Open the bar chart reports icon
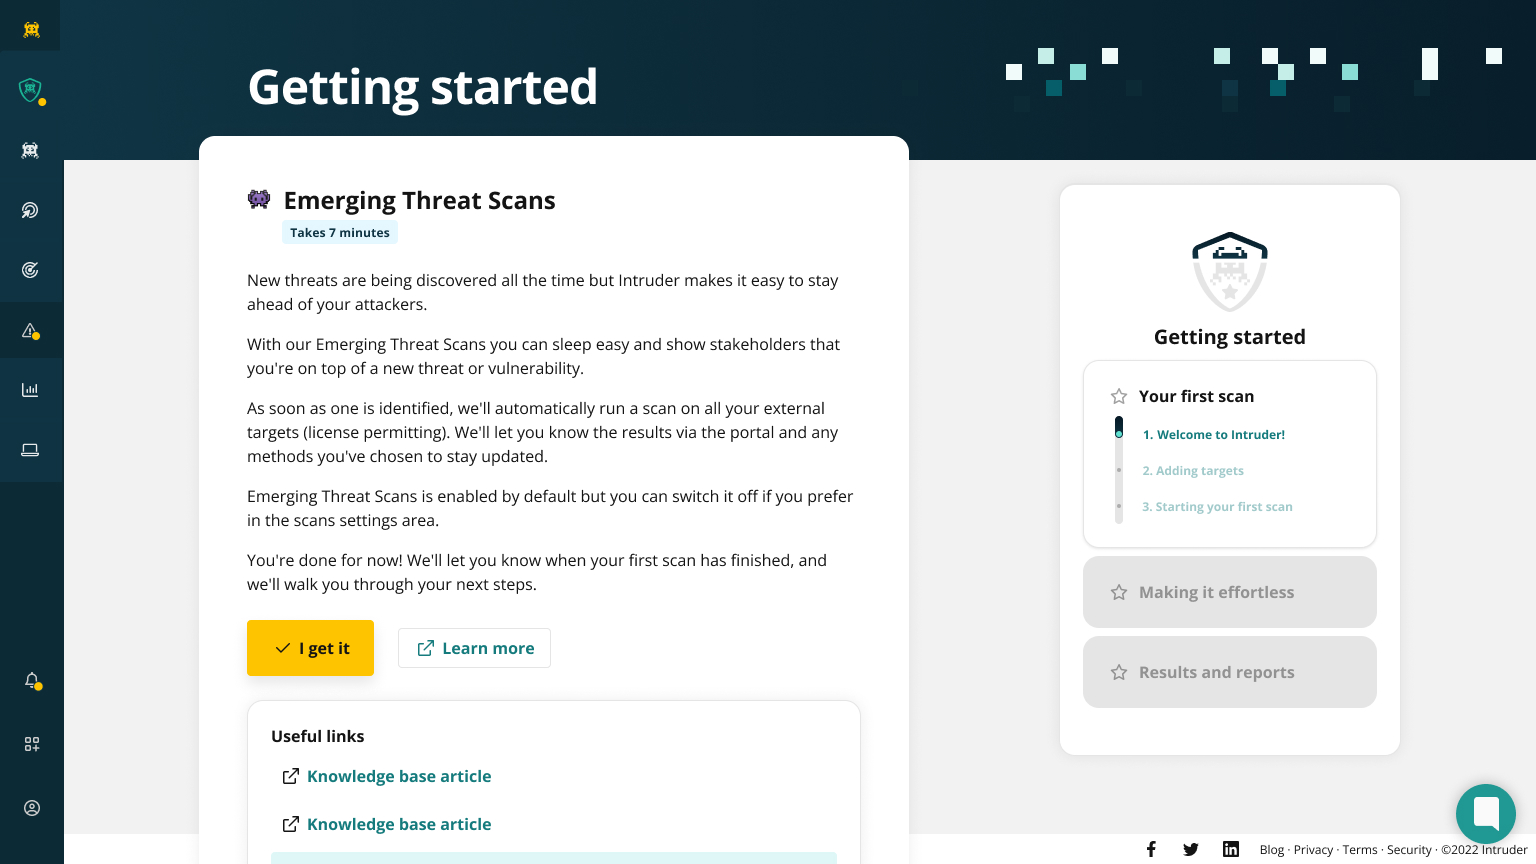Screen dimensions: 1536x864 pyautogui.click(x=31, y=390)
